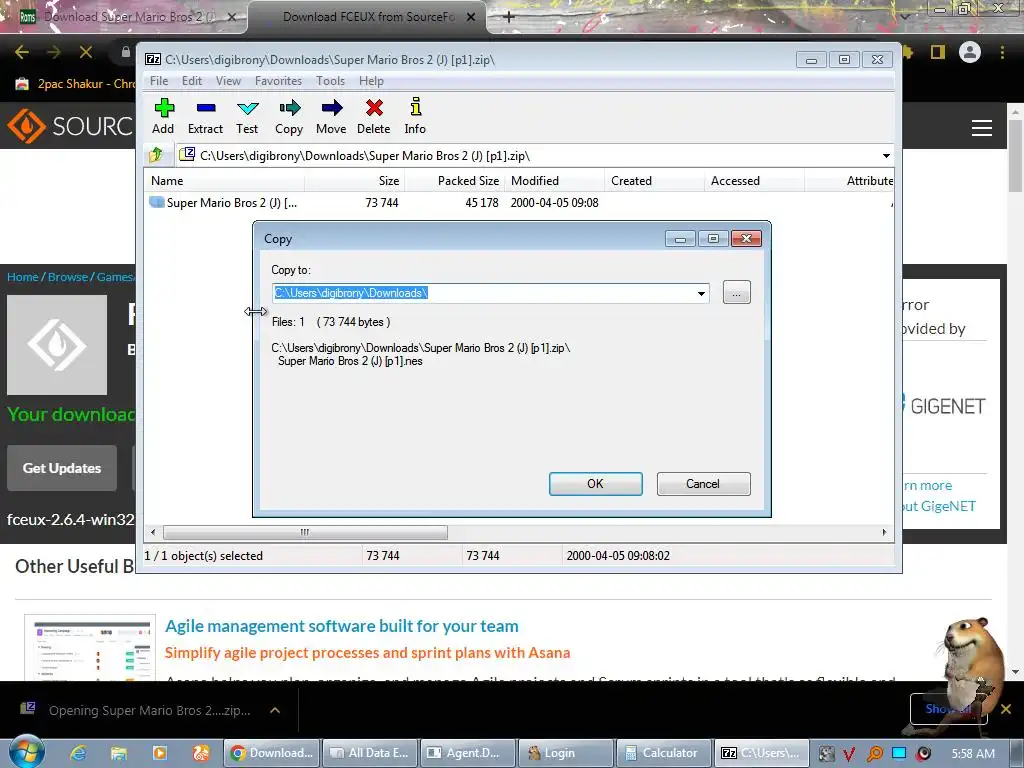Expand the 7-Zip address bar dropdown
1024x768 pixels.
point(886,156)
